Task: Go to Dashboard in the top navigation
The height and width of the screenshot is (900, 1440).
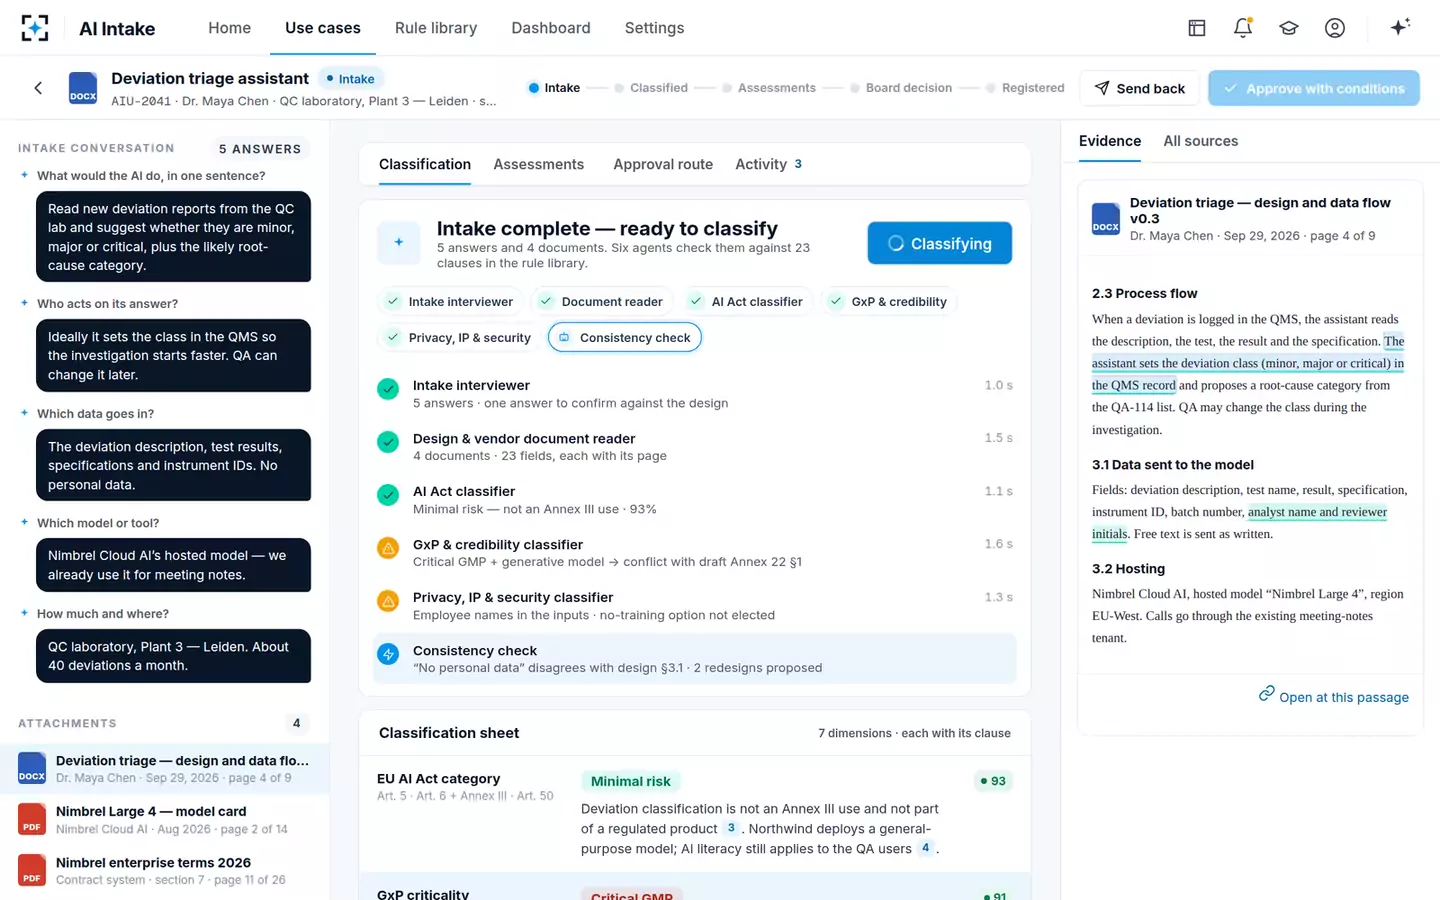Action: tap(551, 28)
